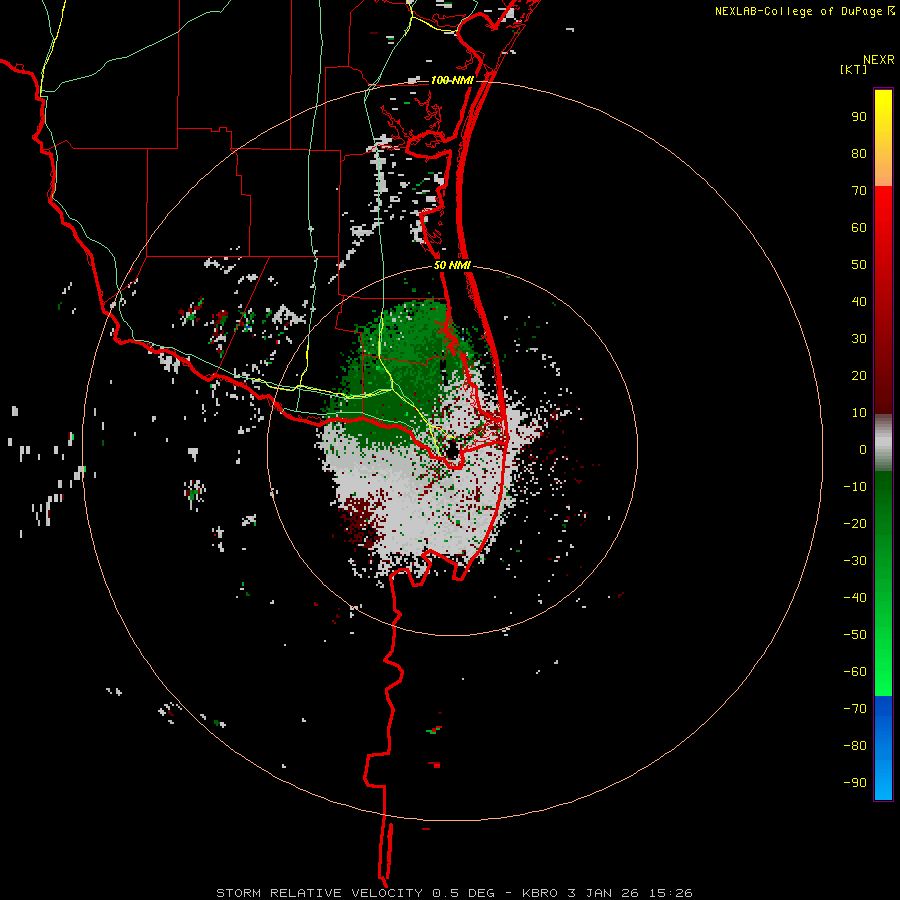The height and width of the screenshot is (900, 900).
Task: Click the KBRO station identifier
Action: (540, 893)
